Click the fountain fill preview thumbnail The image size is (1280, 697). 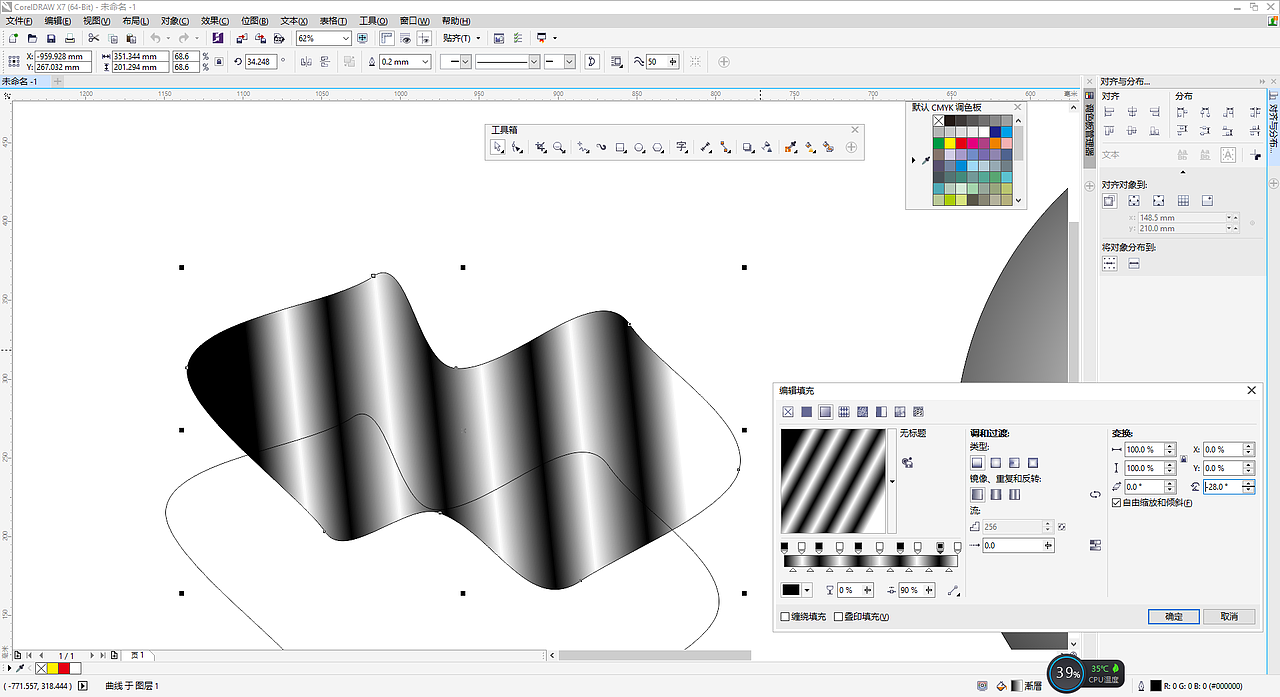click(x=834, y=481)
